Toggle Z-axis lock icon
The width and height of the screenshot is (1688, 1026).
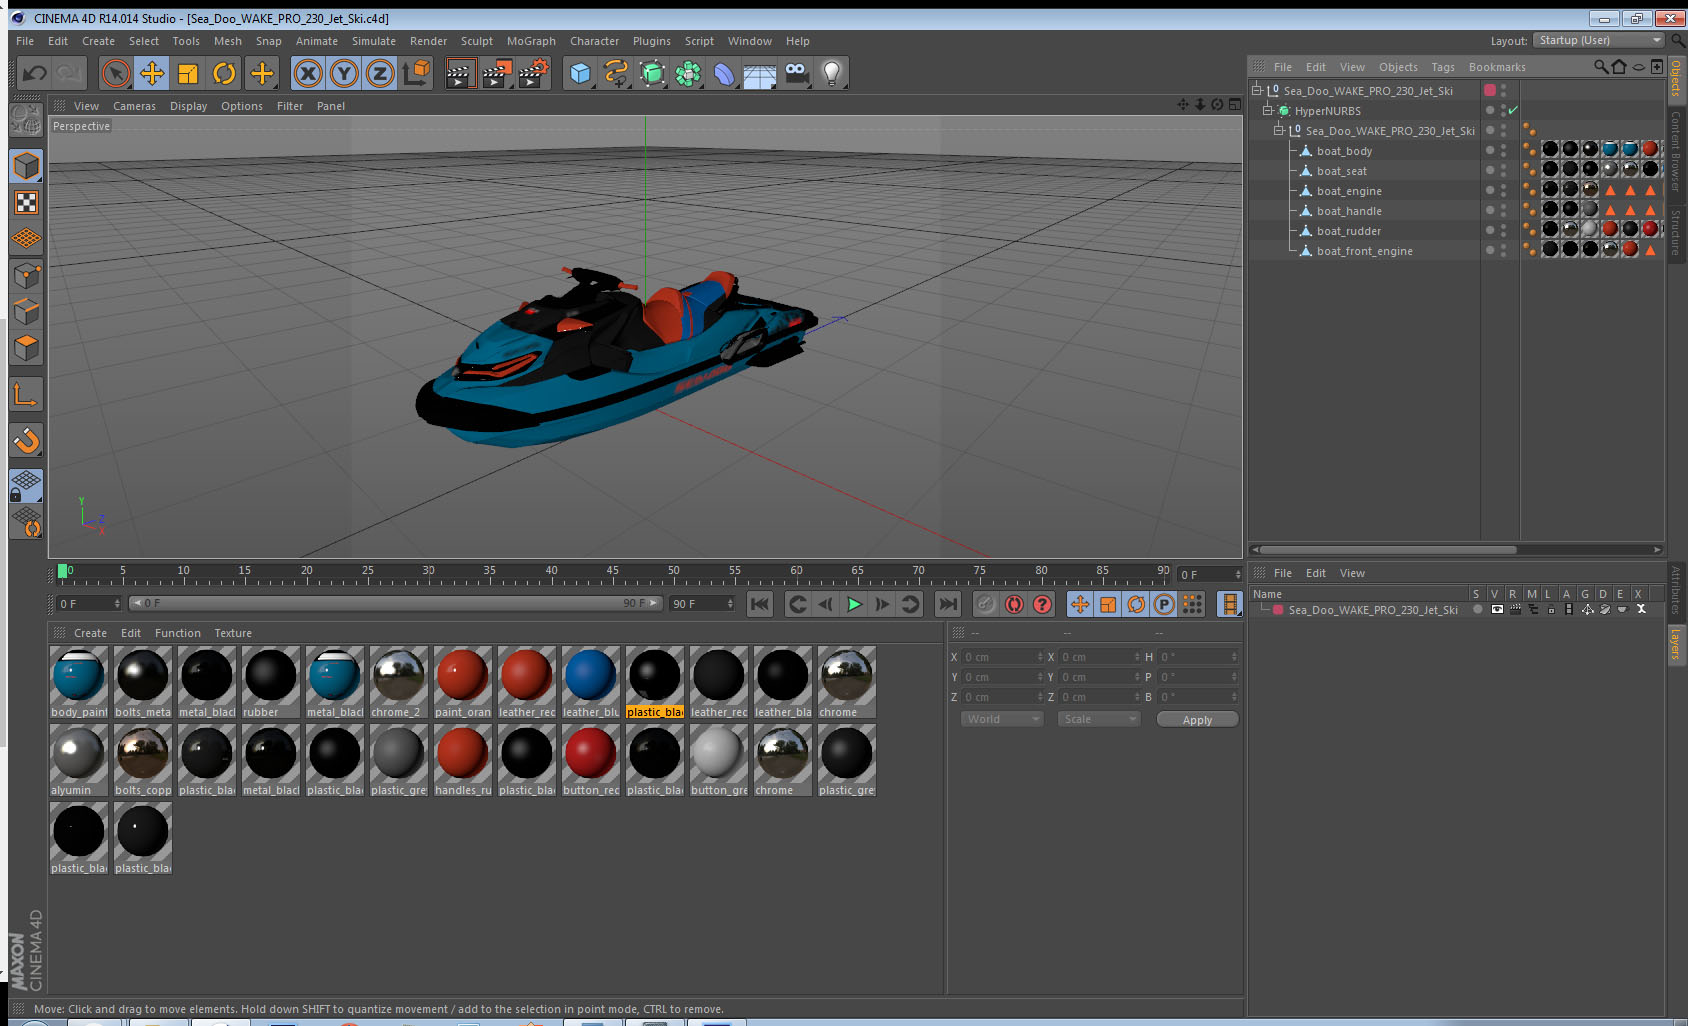[x=380, y=73]
